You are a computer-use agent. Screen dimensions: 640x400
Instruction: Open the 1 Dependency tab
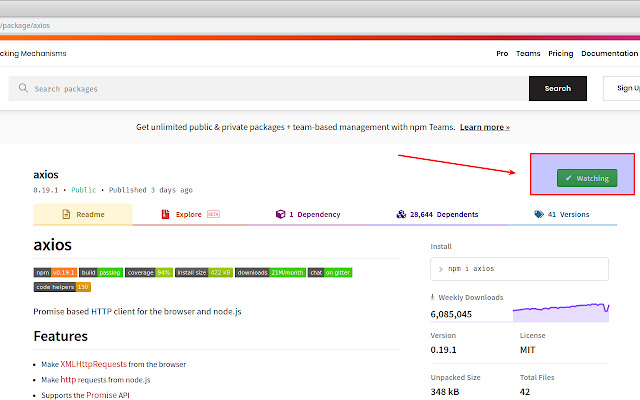click(308, 214)
